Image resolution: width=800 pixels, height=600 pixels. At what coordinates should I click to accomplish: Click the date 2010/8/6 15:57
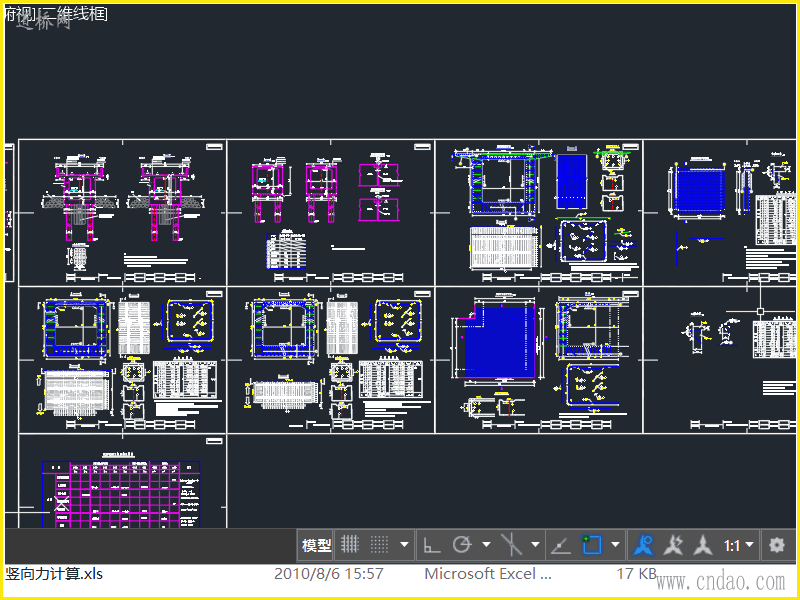click(329, 574)
